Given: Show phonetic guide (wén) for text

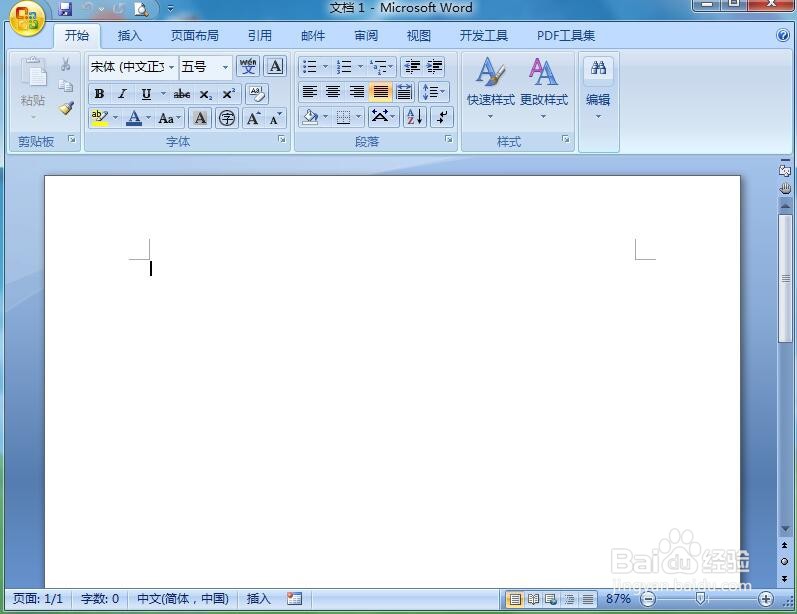Looking at the screenshot, I should point(248,66).
